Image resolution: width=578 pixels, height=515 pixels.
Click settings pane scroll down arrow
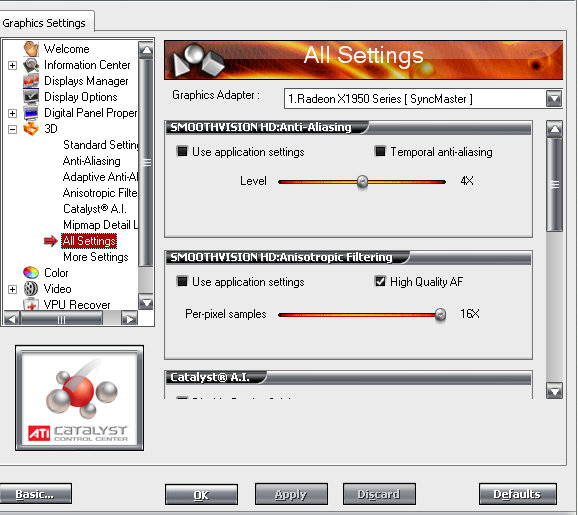click(554, 391)
